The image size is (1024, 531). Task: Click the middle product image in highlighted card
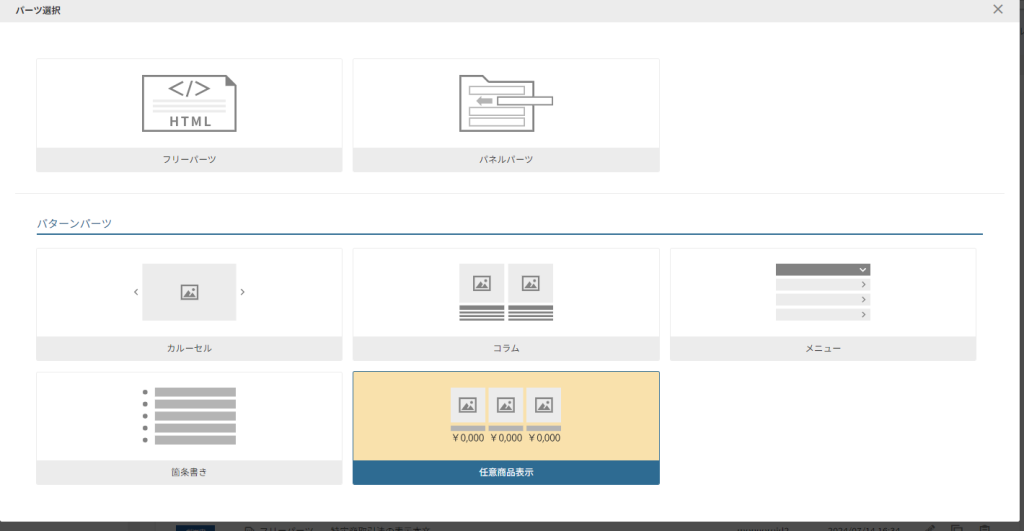pyautogui.click(x=506, y=405)
